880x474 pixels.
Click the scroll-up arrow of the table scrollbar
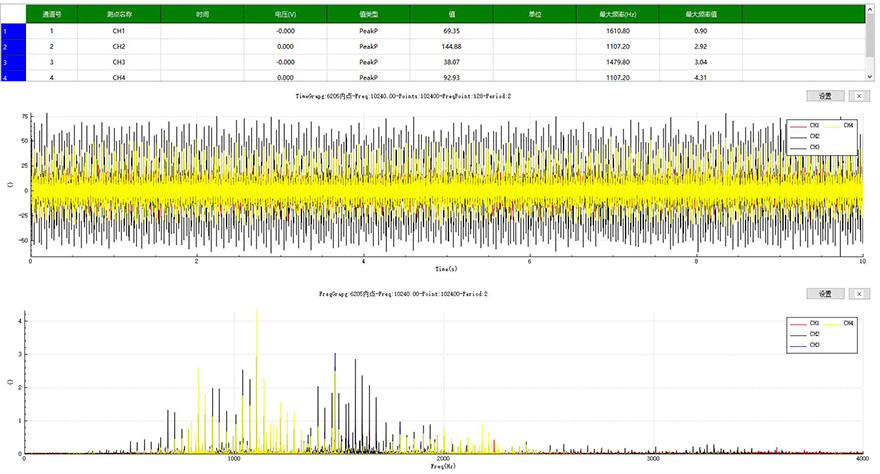(x=871, y=9)
